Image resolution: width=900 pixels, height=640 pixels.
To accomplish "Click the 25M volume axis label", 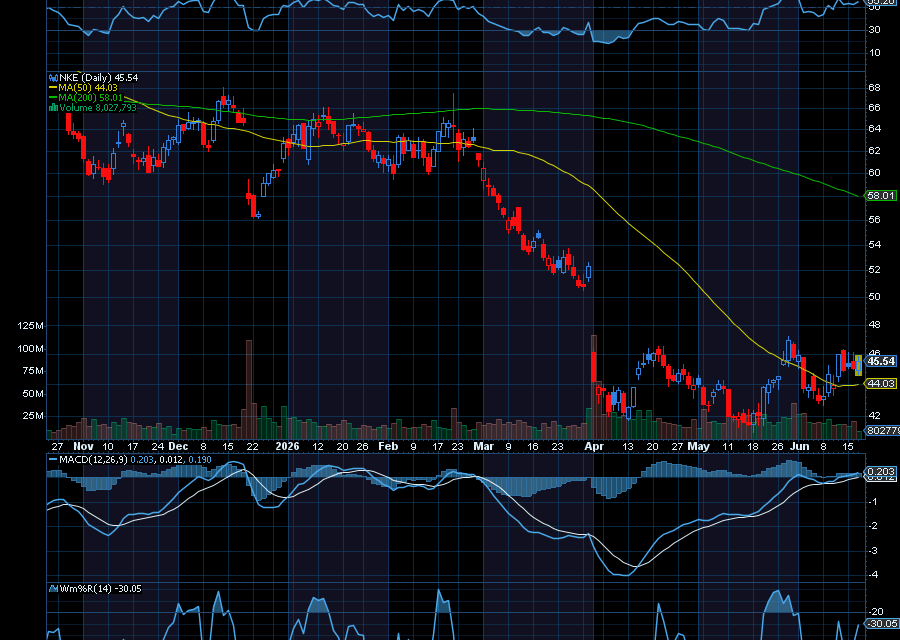I will pos(33,416).
